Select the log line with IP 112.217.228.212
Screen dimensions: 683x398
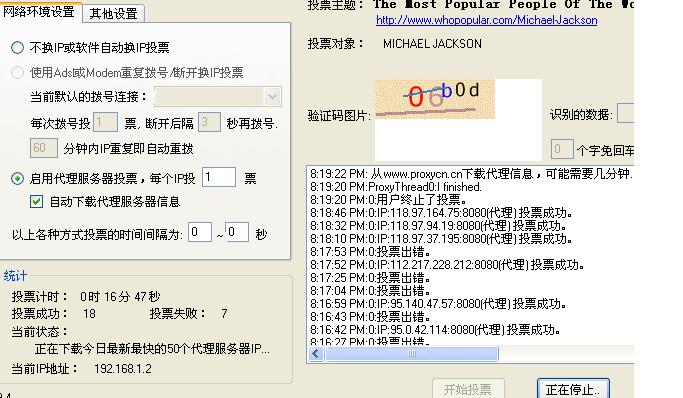click(x=447, y=265)
